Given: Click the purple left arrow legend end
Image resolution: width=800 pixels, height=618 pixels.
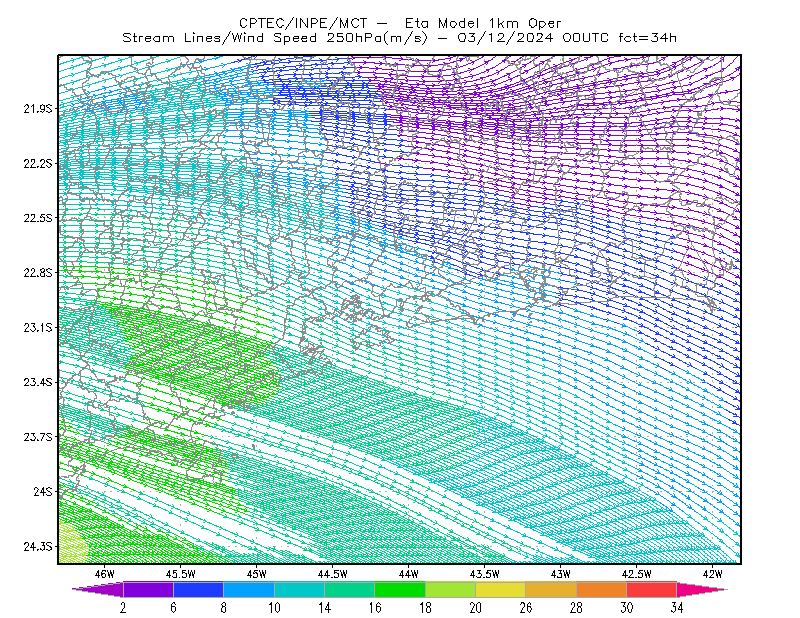Looking at the screenshot, I should tap(98, 589).
